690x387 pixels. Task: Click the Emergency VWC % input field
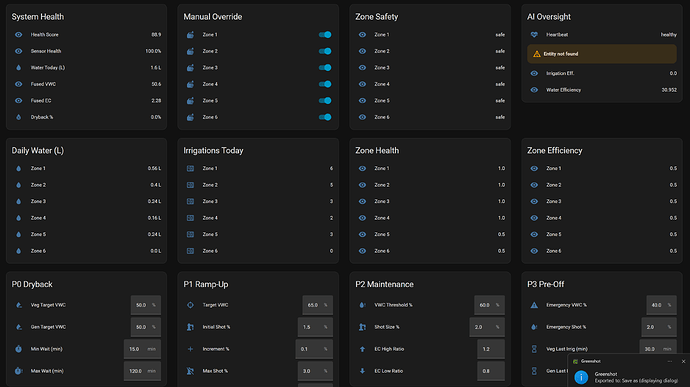point(661,305)
